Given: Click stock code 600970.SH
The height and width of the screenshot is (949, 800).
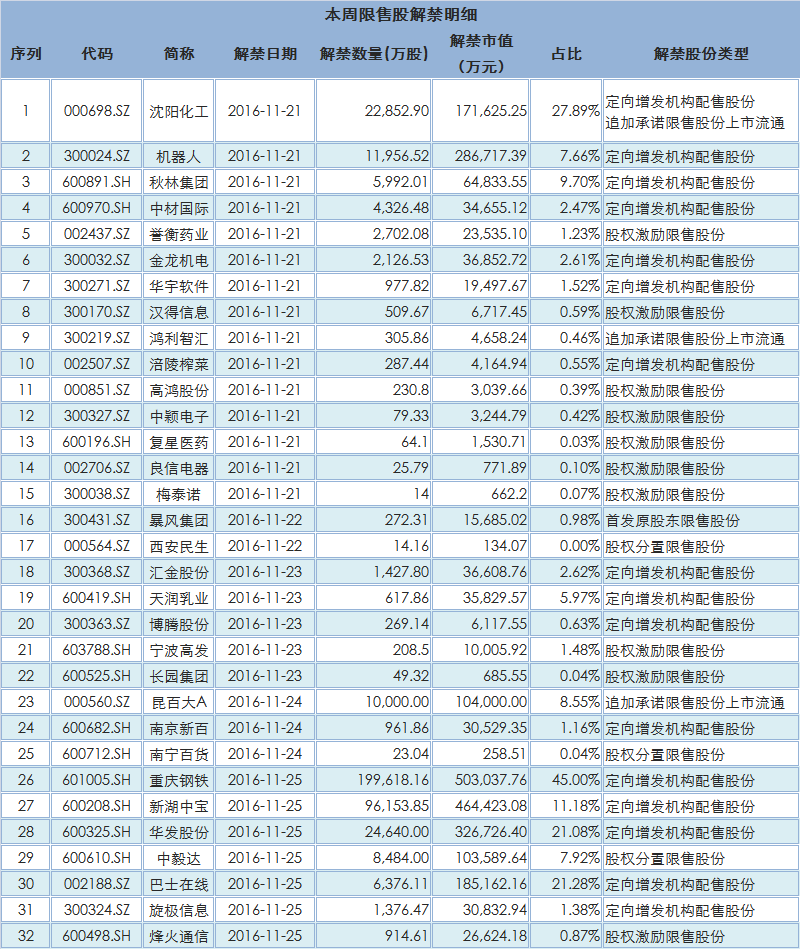Looking at the screenshot, I should (97, 208).
